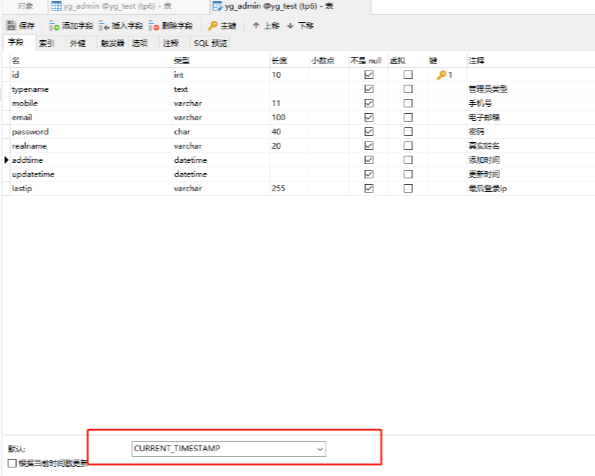This screenshot has width=595, height=476.
Task: Uncheck not-null checkbox for mobile field
Action: [369, 103]
